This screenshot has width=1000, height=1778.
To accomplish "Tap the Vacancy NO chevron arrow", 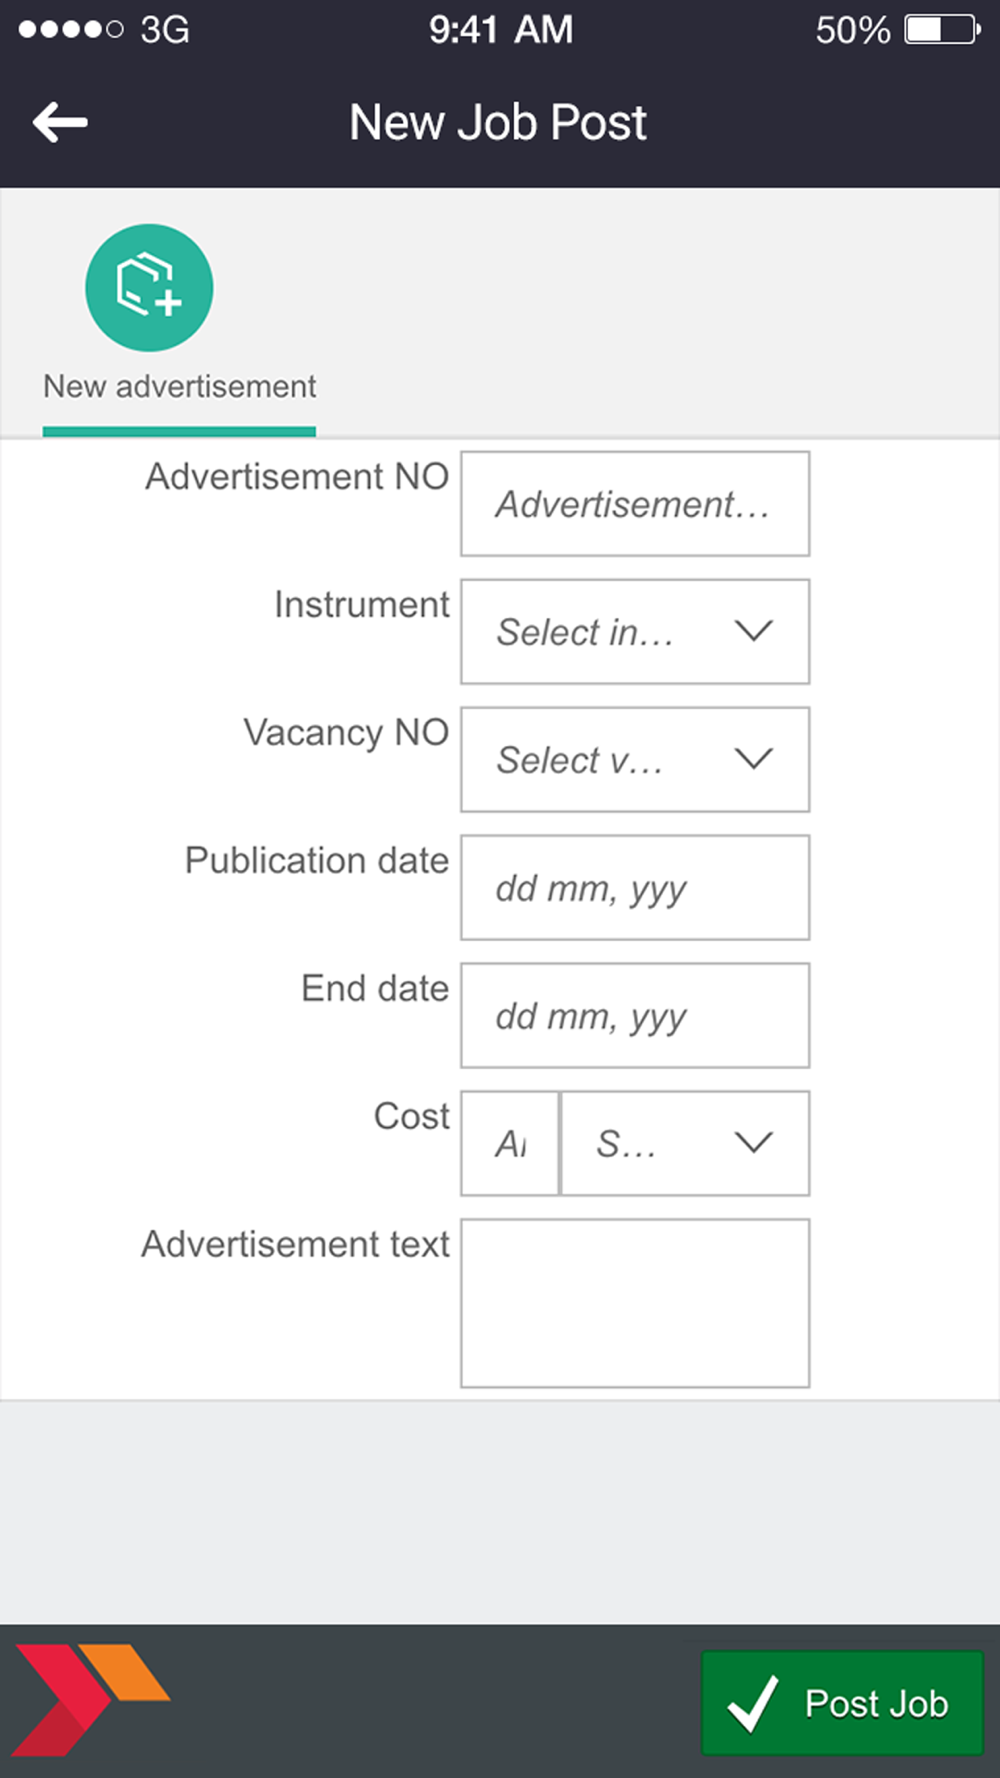I will 753,759.
